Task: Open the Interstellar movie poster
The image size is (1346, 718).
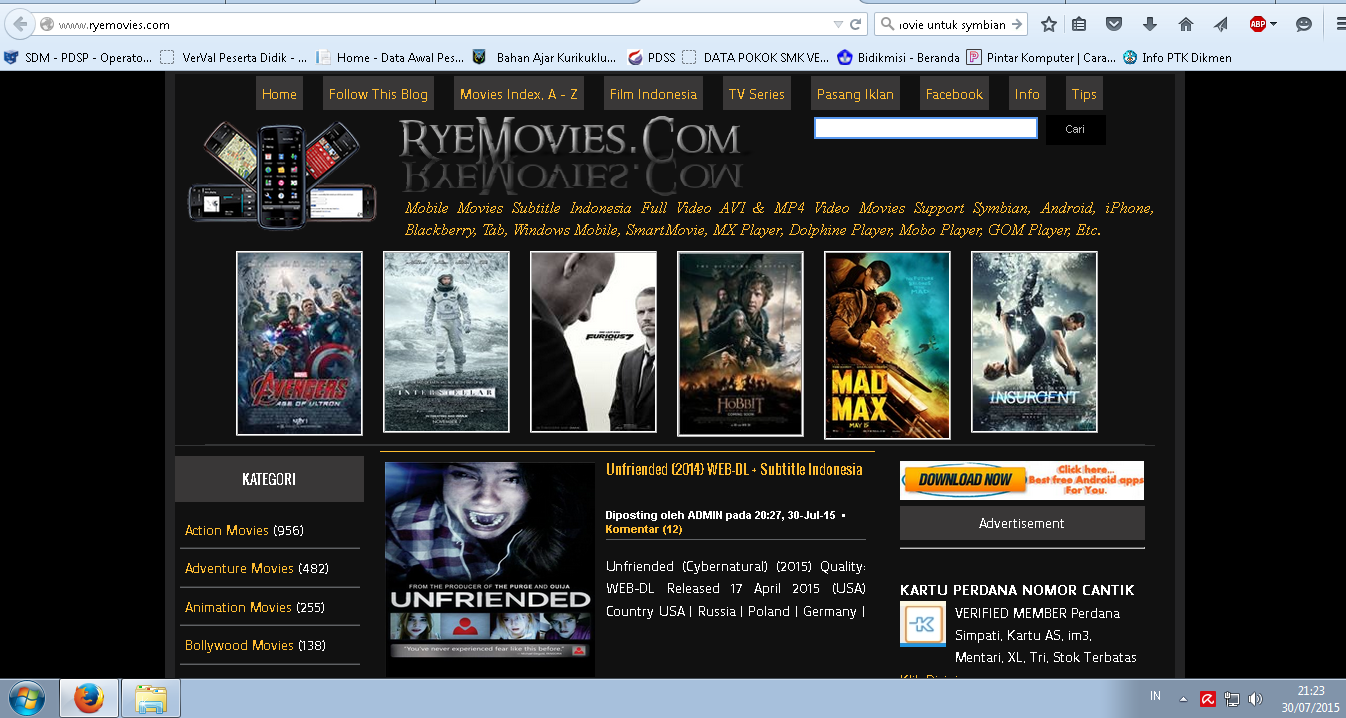Action: pos(446,341)
